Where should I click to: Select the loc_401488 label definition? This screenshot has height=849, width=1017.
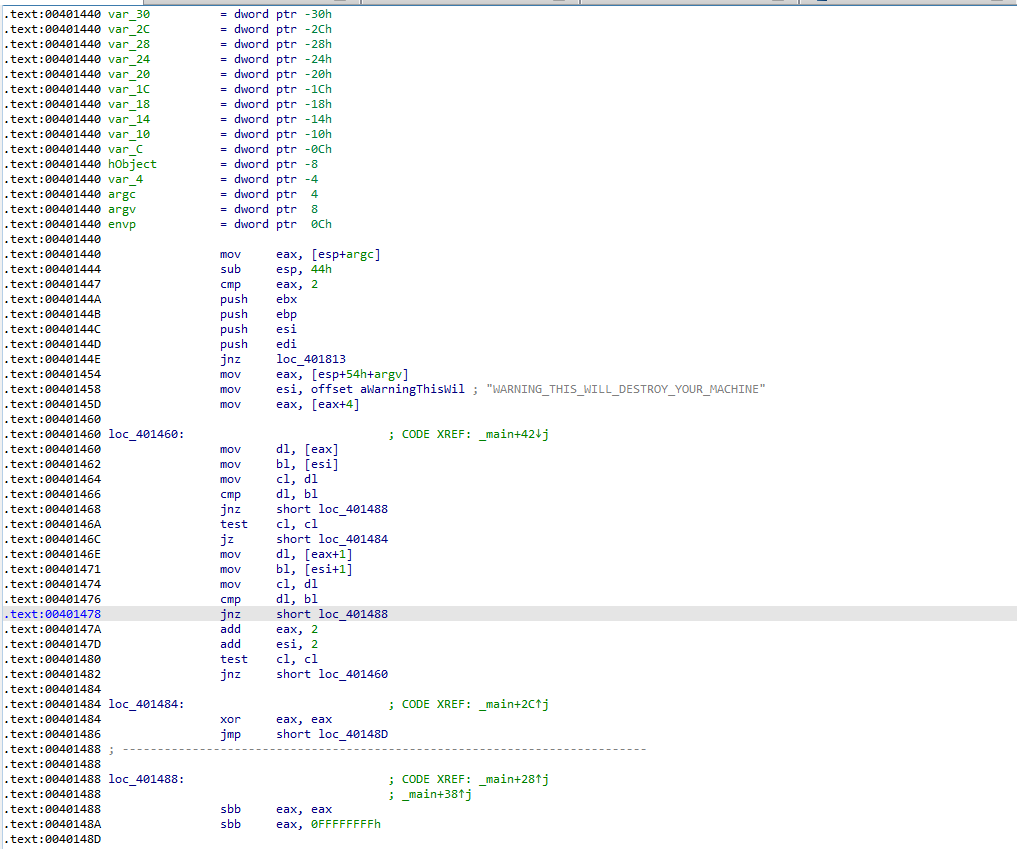pos(146,779)
